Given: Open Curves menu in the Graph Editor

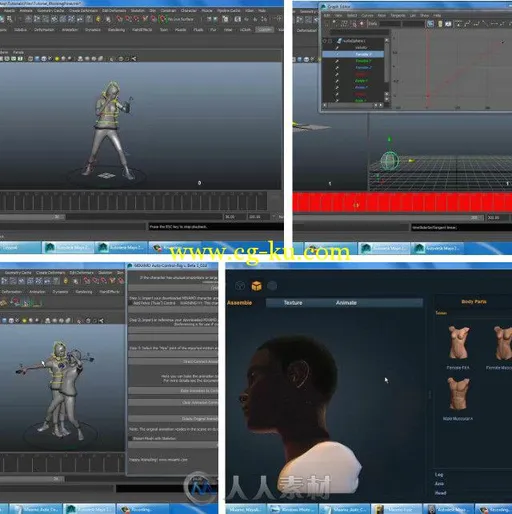Looking at the screenshot, I should pos(367,15).
